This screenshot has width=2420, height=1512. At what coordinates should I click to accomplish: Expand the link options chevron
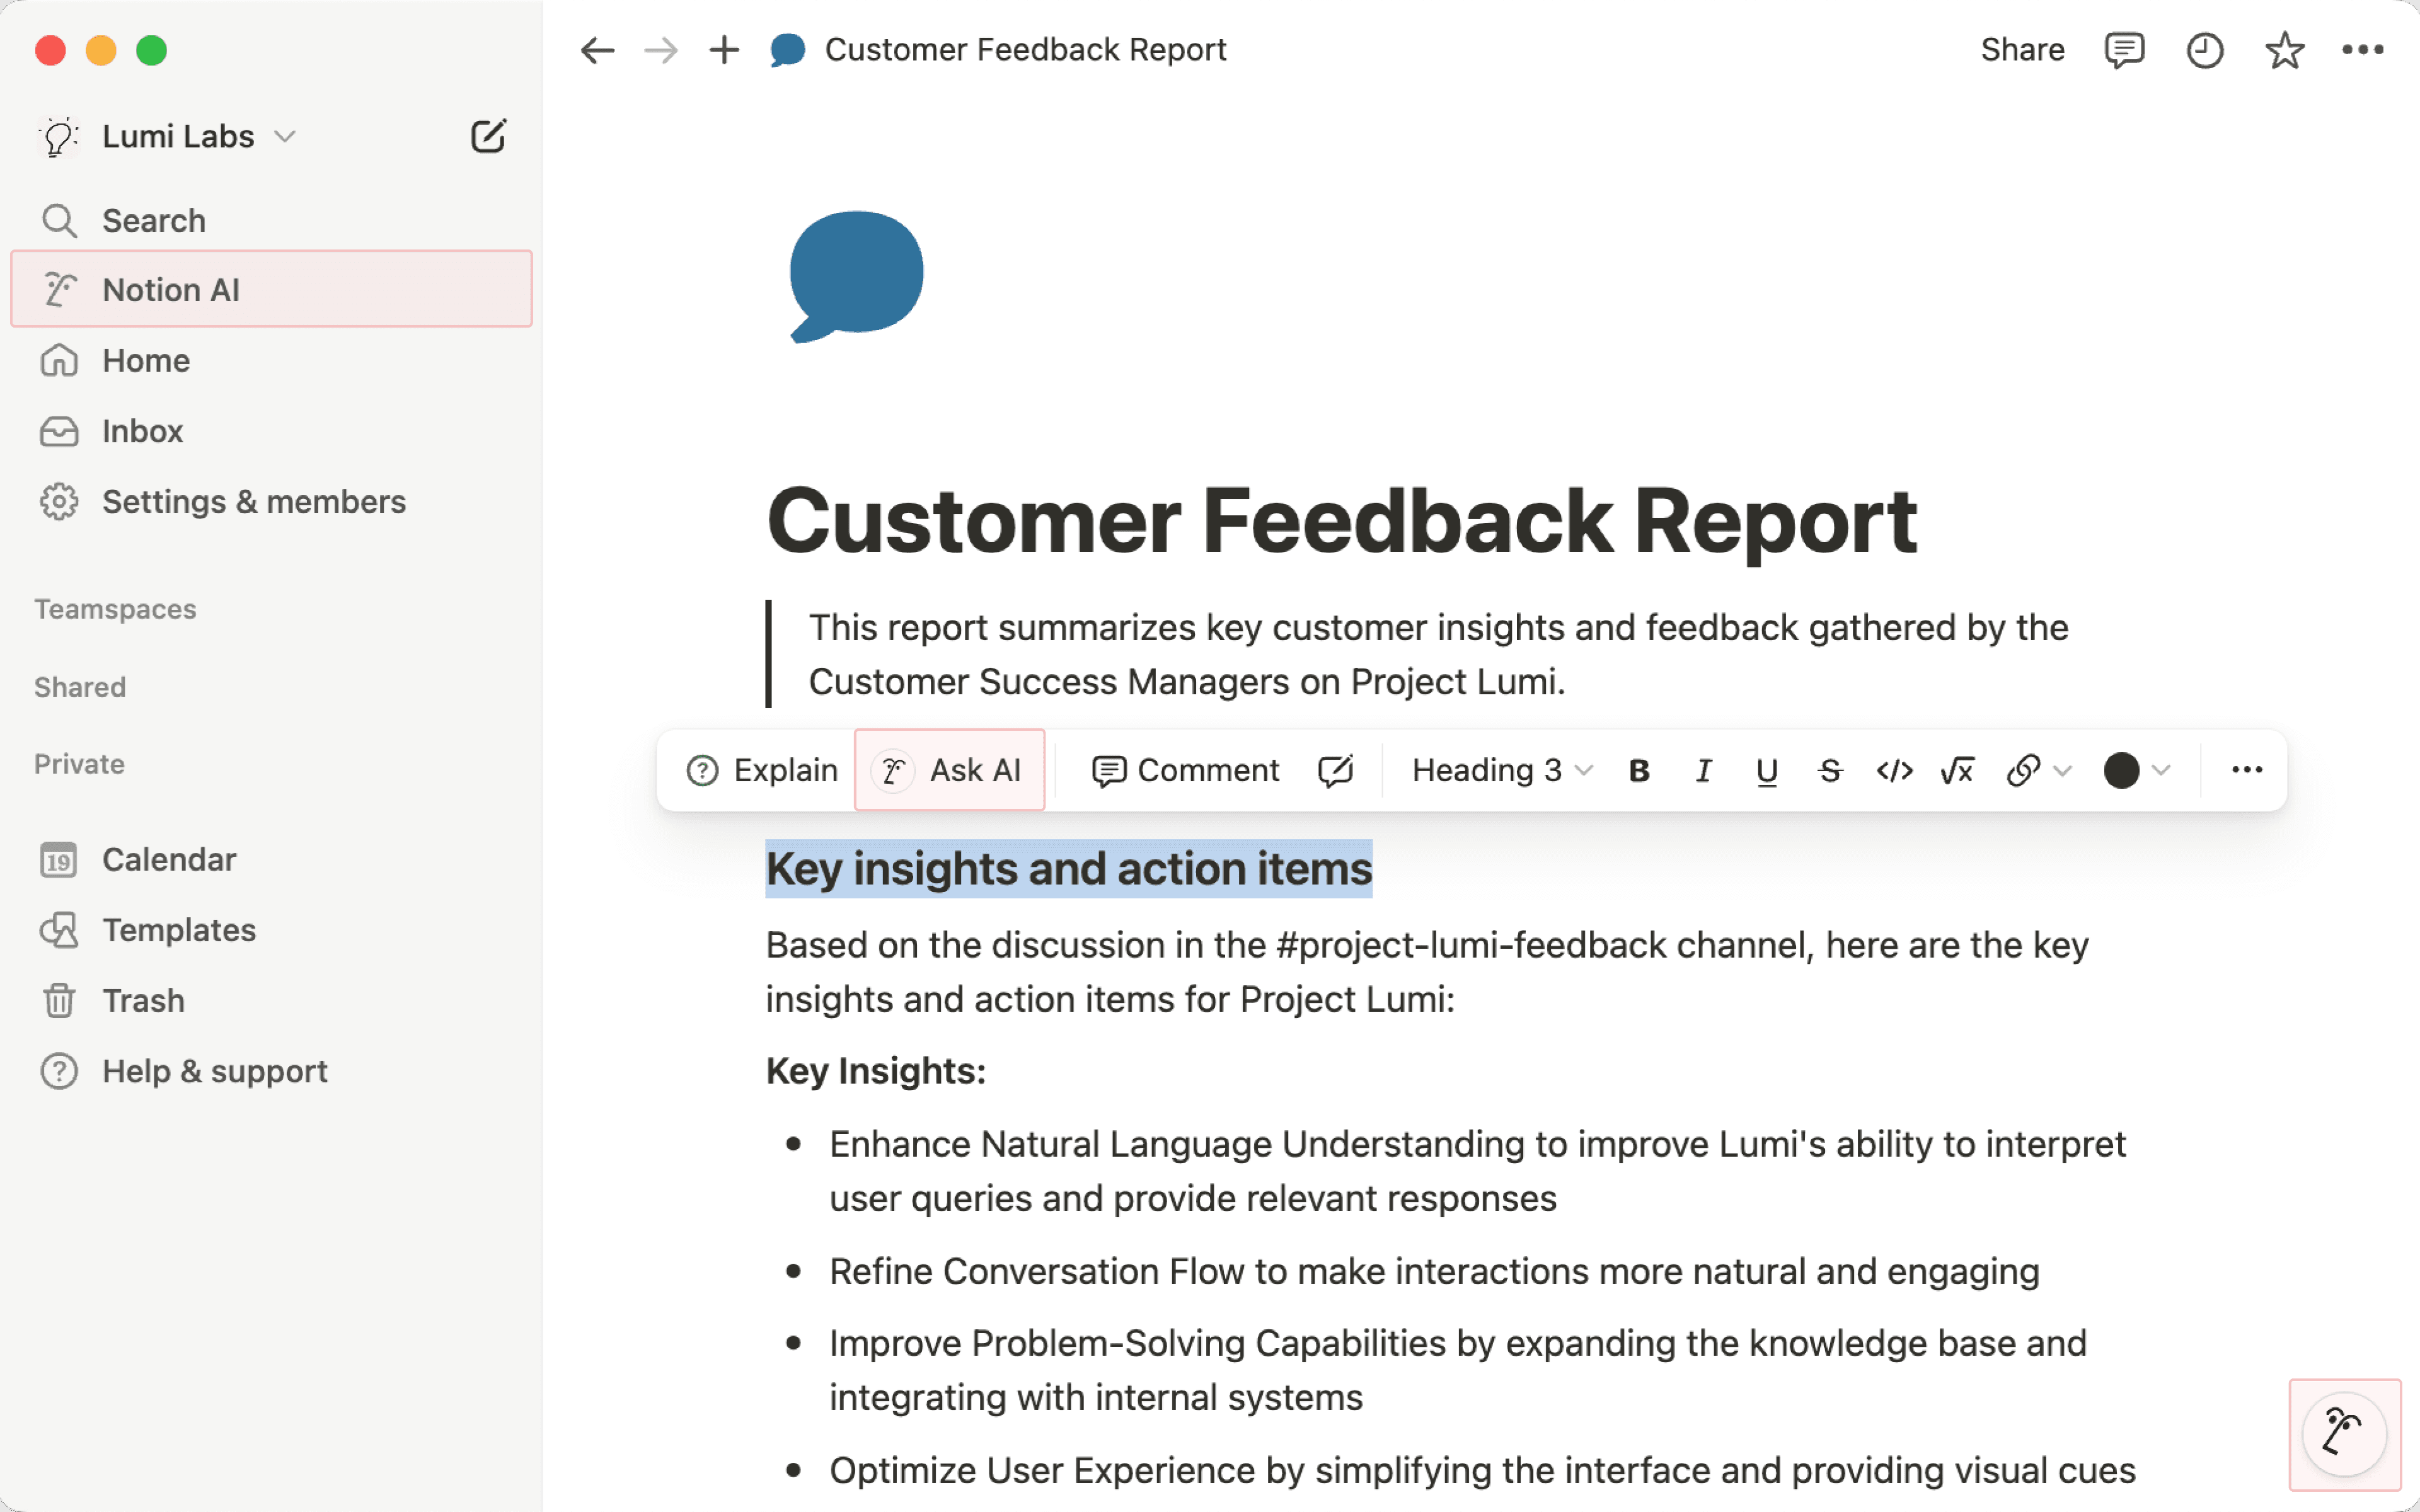(x=2062, y=771)
